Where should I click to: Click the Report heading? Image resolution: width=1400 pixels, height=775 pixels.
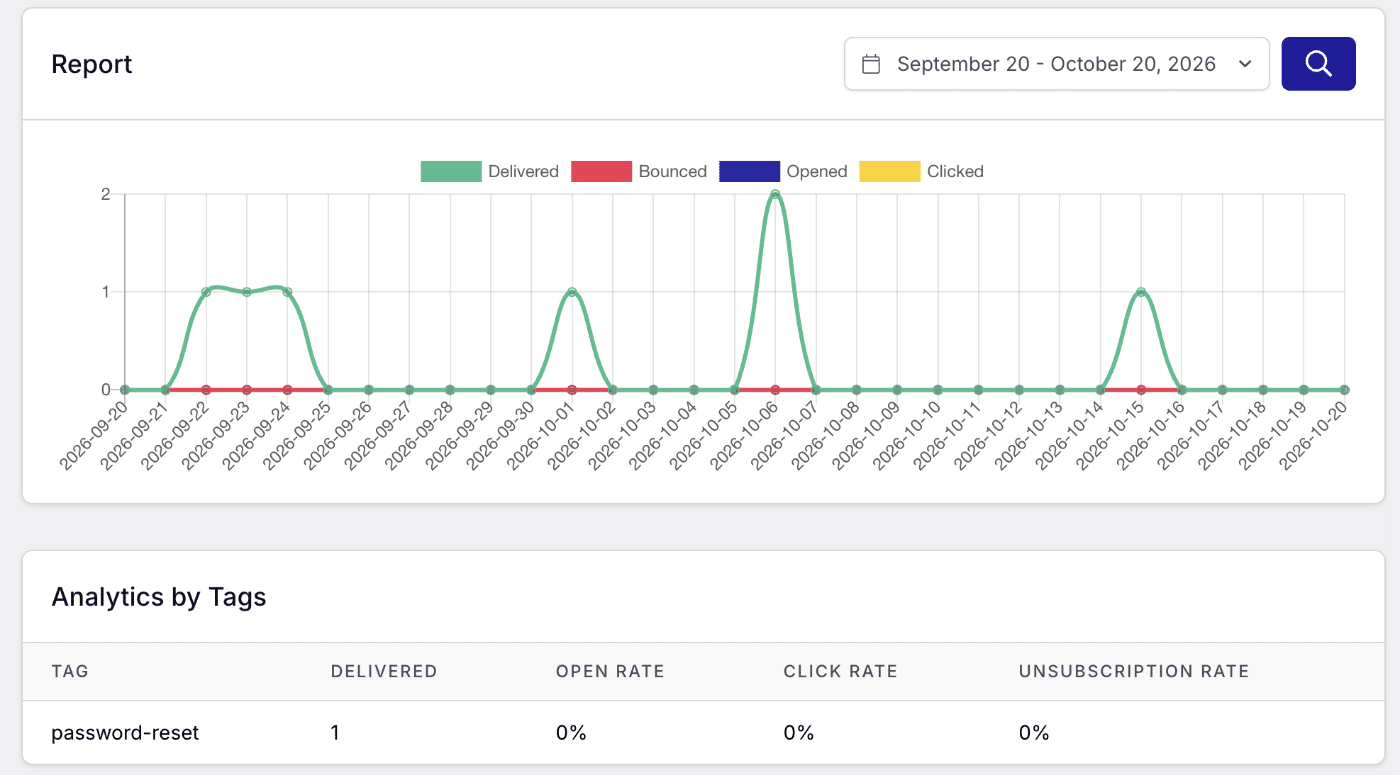[x=92, y=64]
